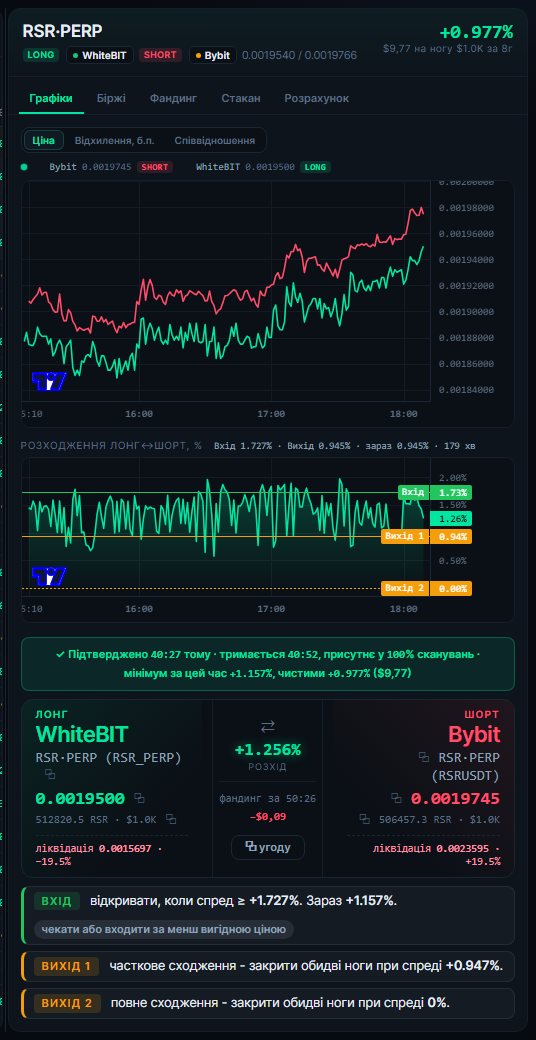The height and width of the screenshot is (1040, 536).
Task: Open the Фандинг tab
Action: tap(173, 98)
